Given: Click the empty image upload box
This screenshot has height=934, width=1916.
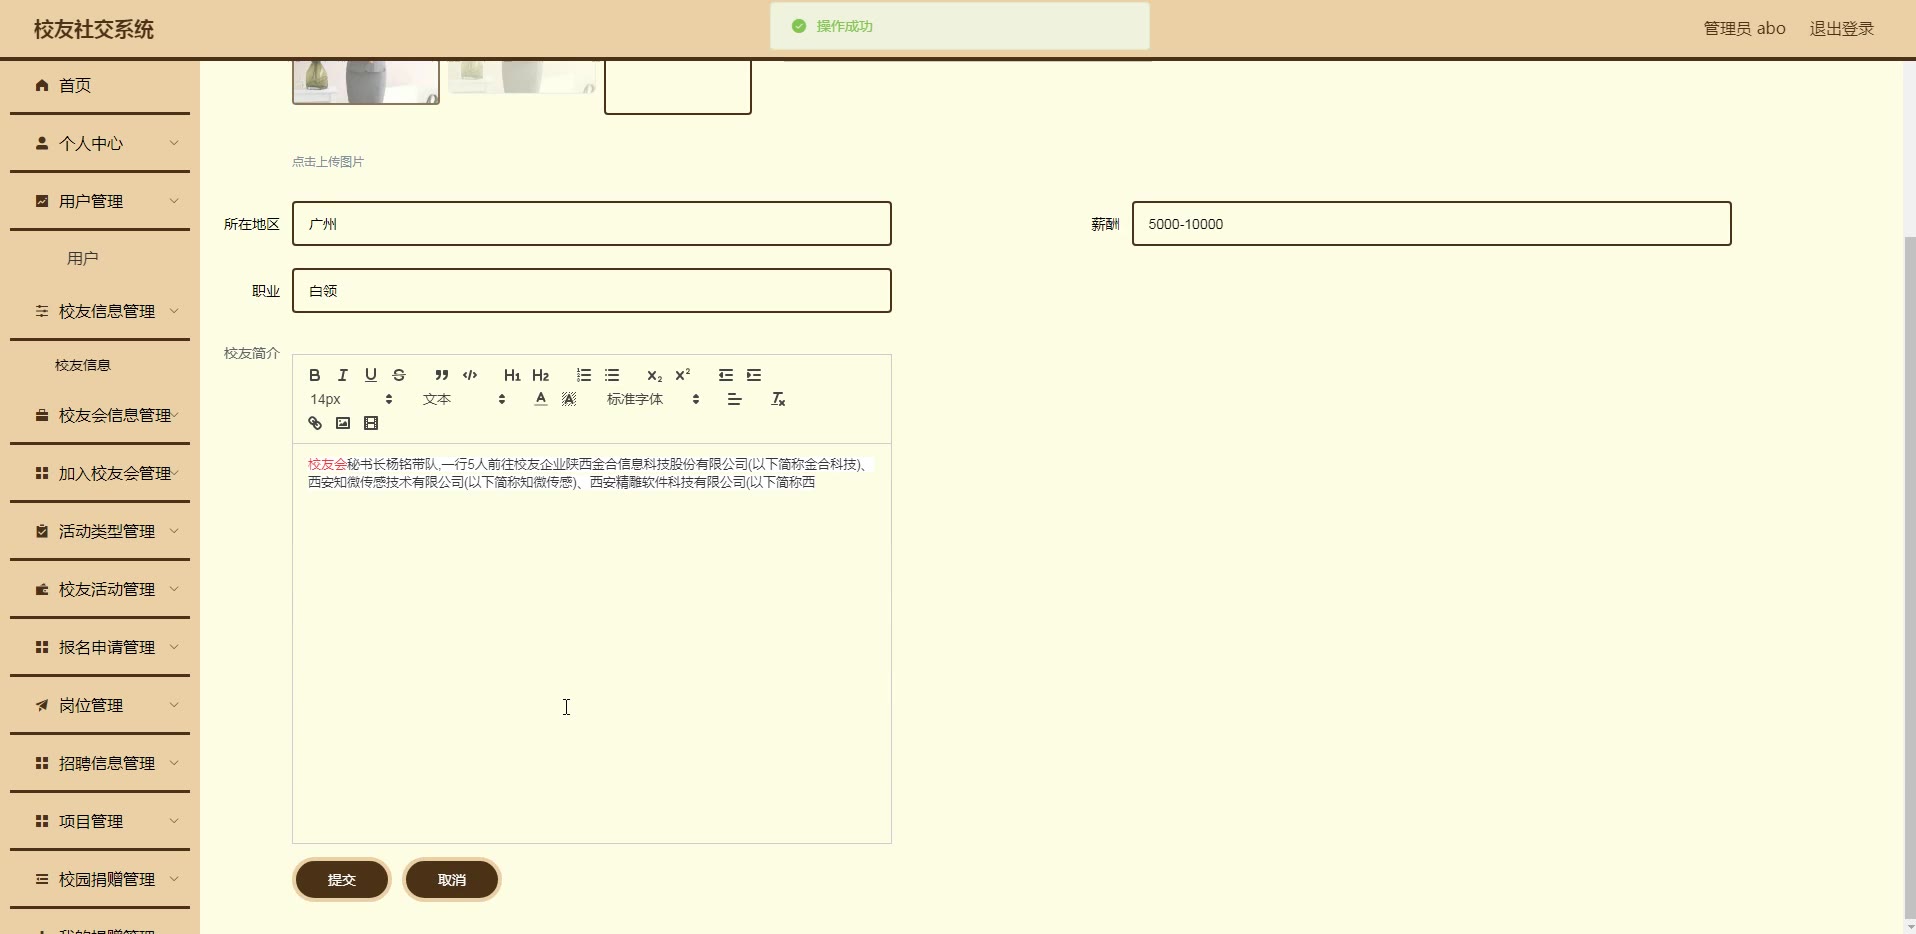Looking at the screenshot, I should [678, 87].
